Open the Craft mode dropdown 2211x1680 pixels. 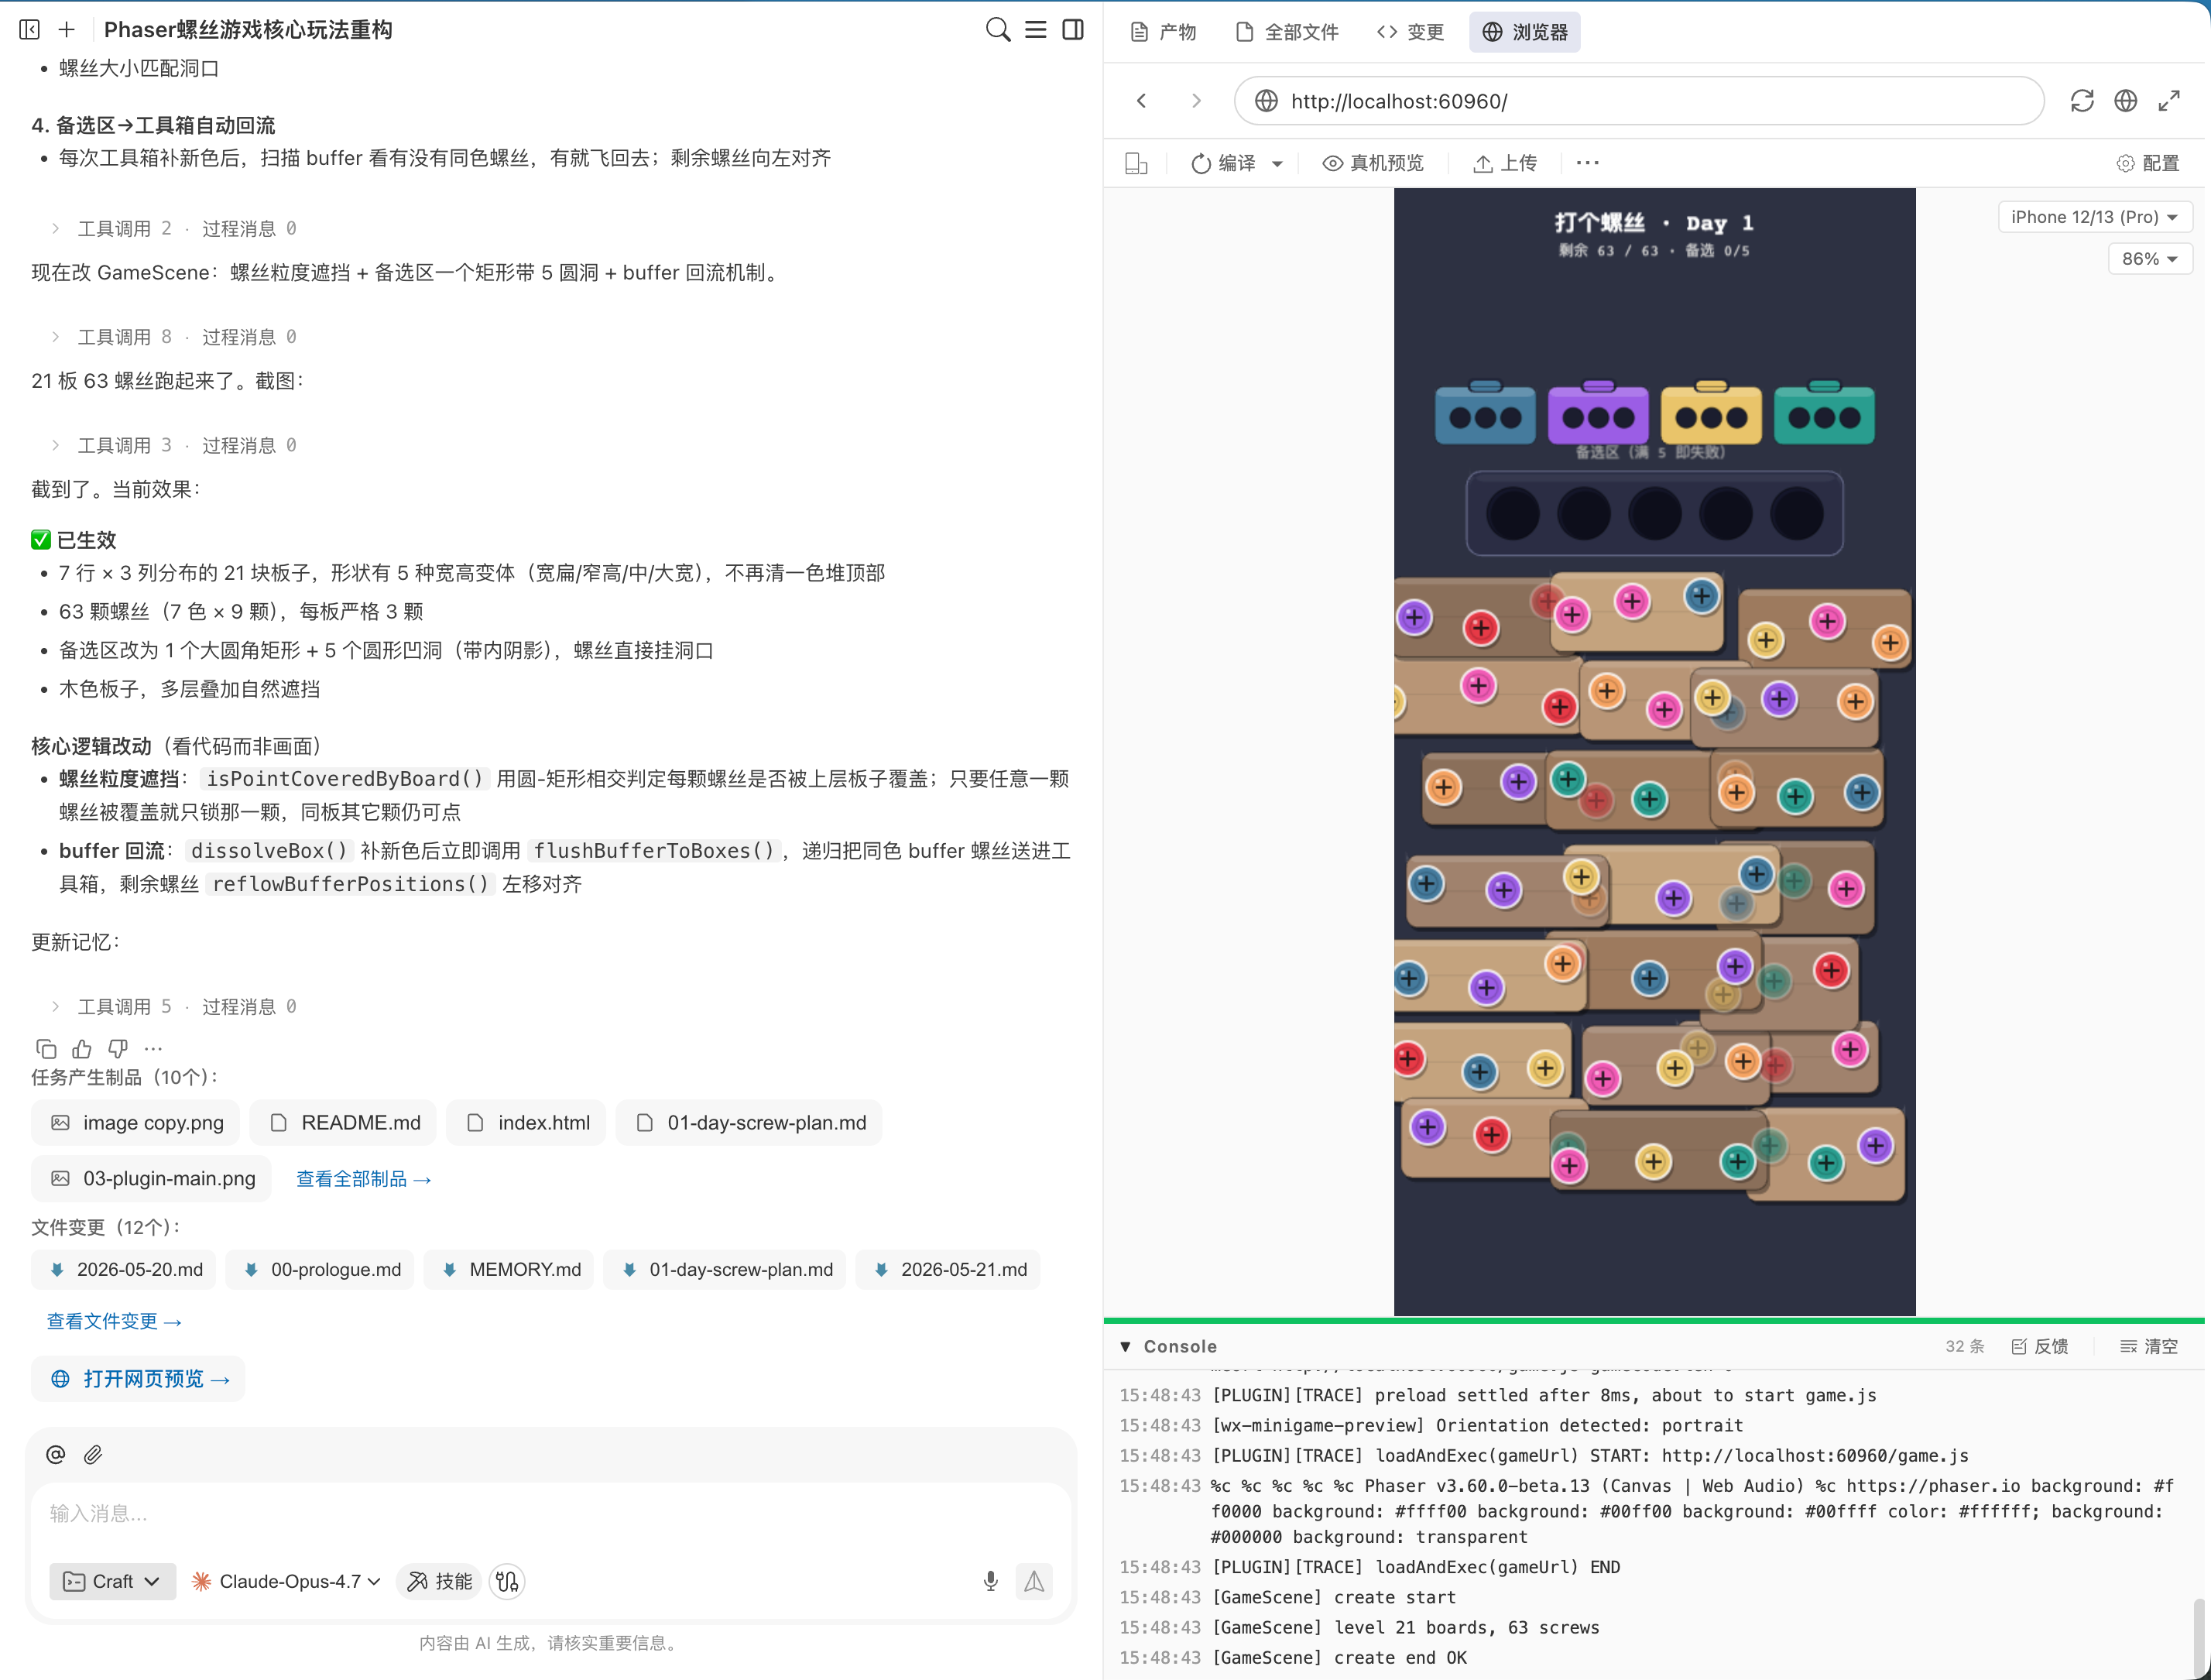point(112,1581)
